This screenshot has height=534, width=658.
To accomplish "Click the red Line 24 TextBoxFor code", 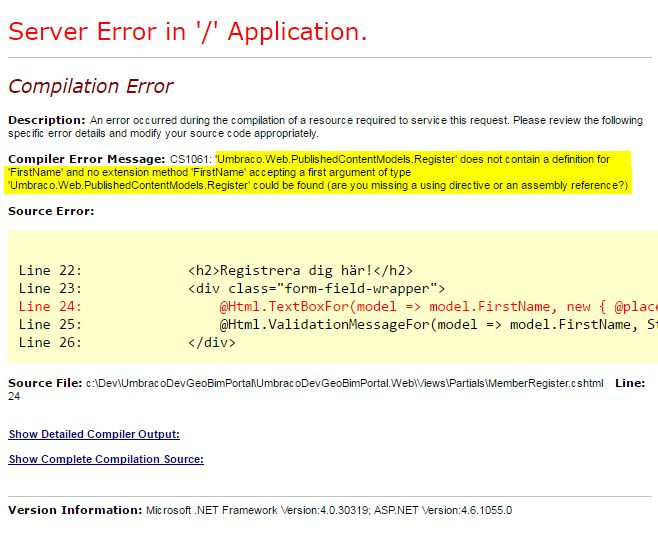I will point(338,307).
